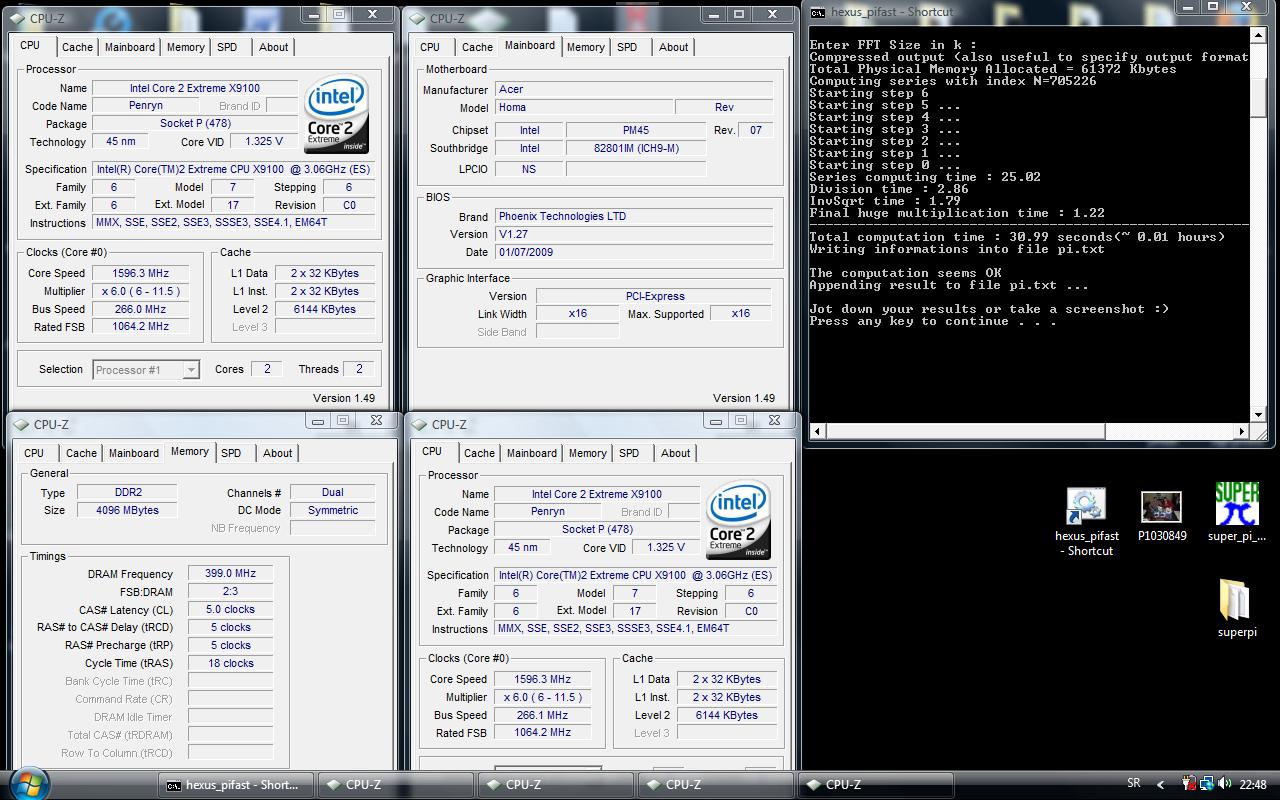Click console horizontal scrollbar right arrow

tap(1243, 432)
